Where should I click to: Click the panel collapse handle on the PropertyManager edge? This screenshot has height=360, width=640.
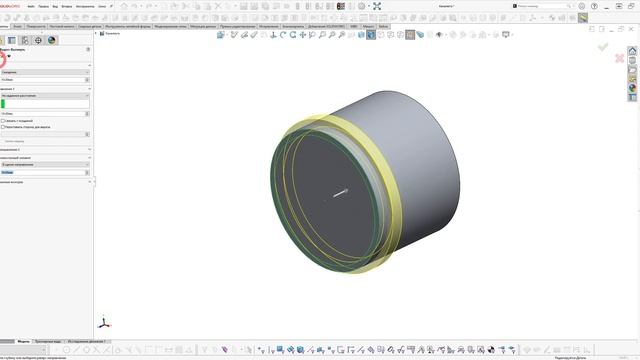[94, 182]
